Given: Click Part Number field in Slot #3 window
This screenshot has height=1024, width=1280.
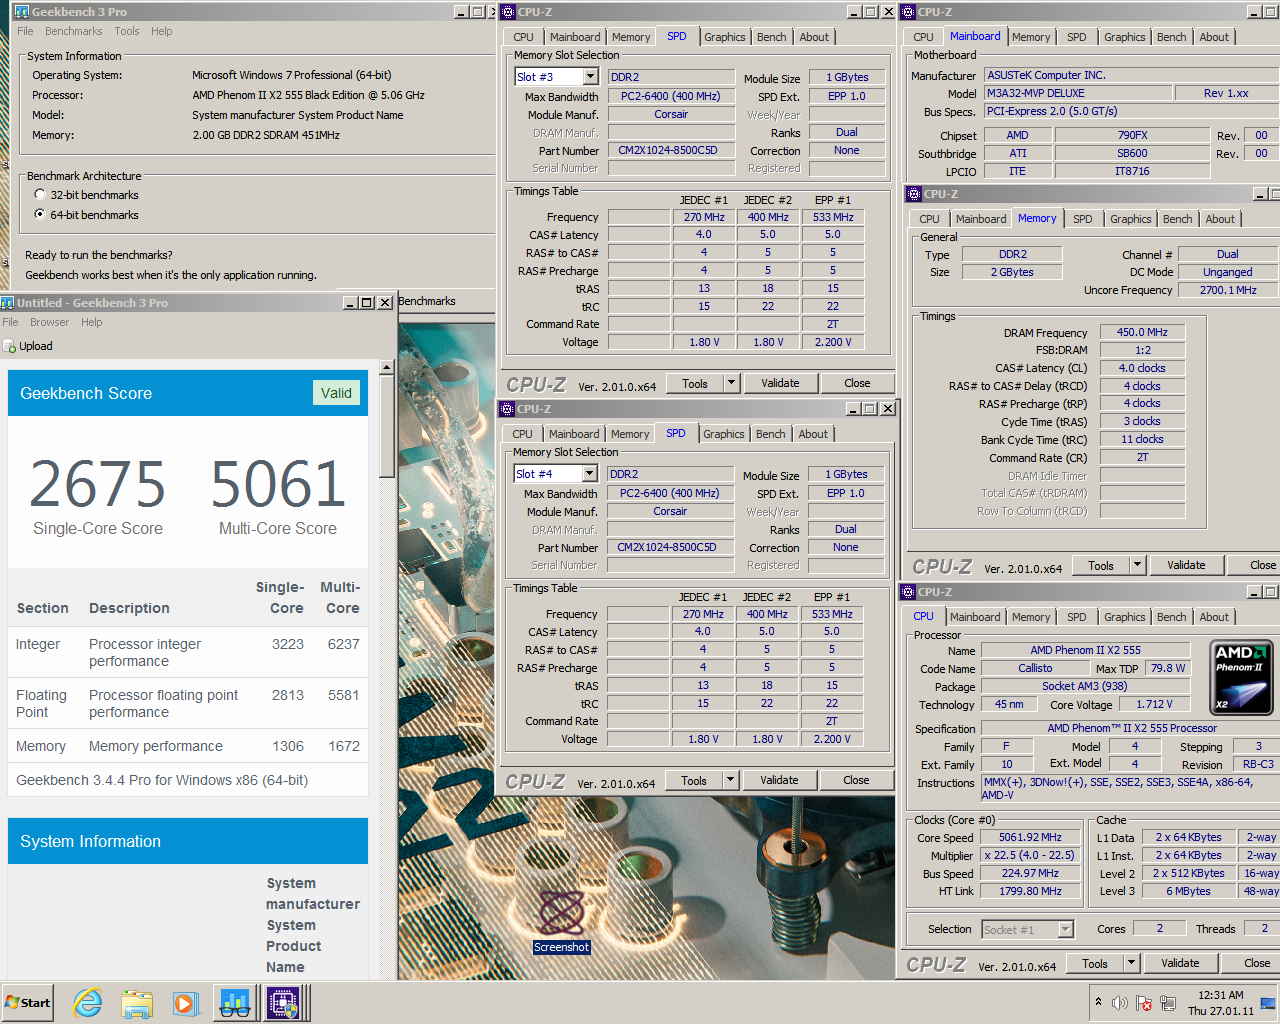Looking at the screenshot, I should pyautogui.click(x=671, y=150).
